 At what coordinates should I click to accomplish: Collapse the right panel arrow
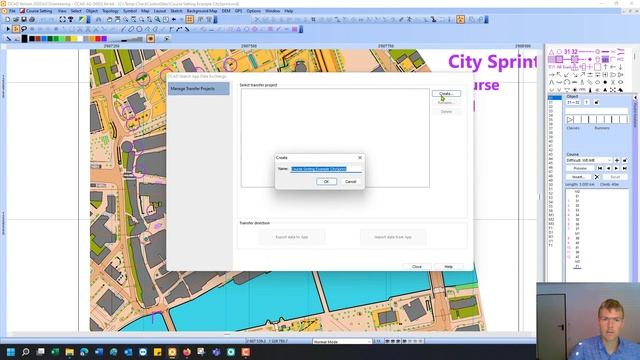coord(635,98)
